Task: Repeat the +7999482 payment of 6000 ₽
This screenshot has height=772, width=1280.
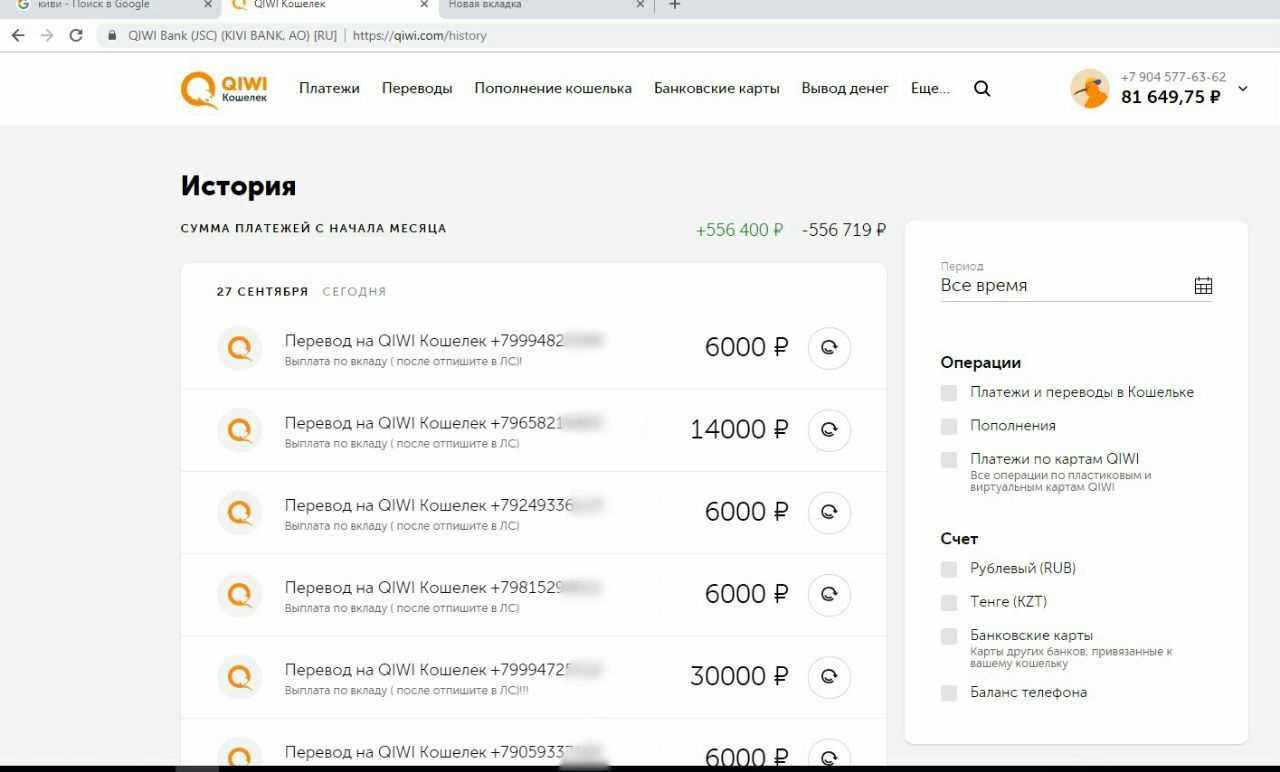Action: click(x=829, y=348)
